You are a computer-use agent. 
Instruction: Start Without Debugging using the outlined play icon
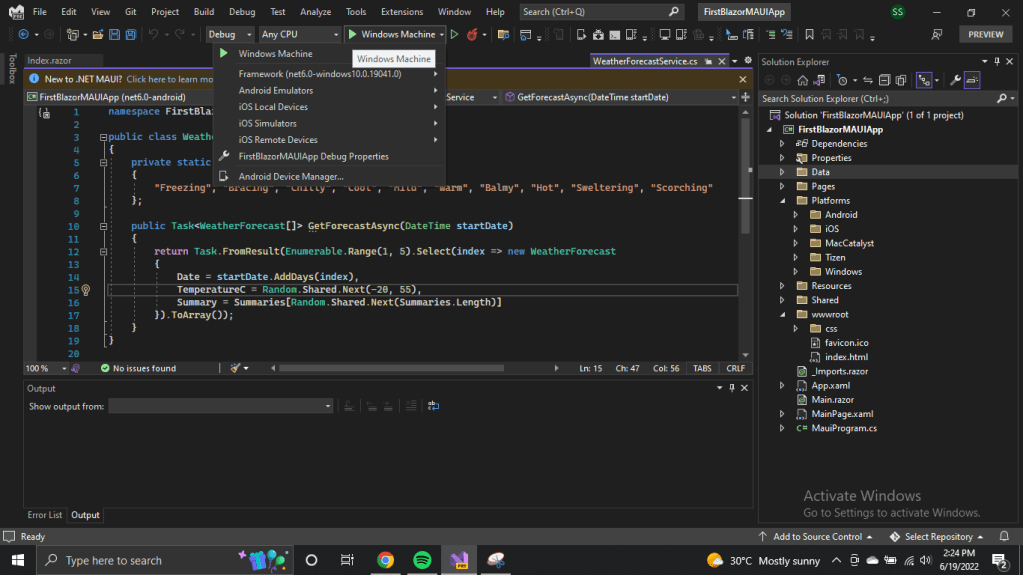[x=455, y=34]
